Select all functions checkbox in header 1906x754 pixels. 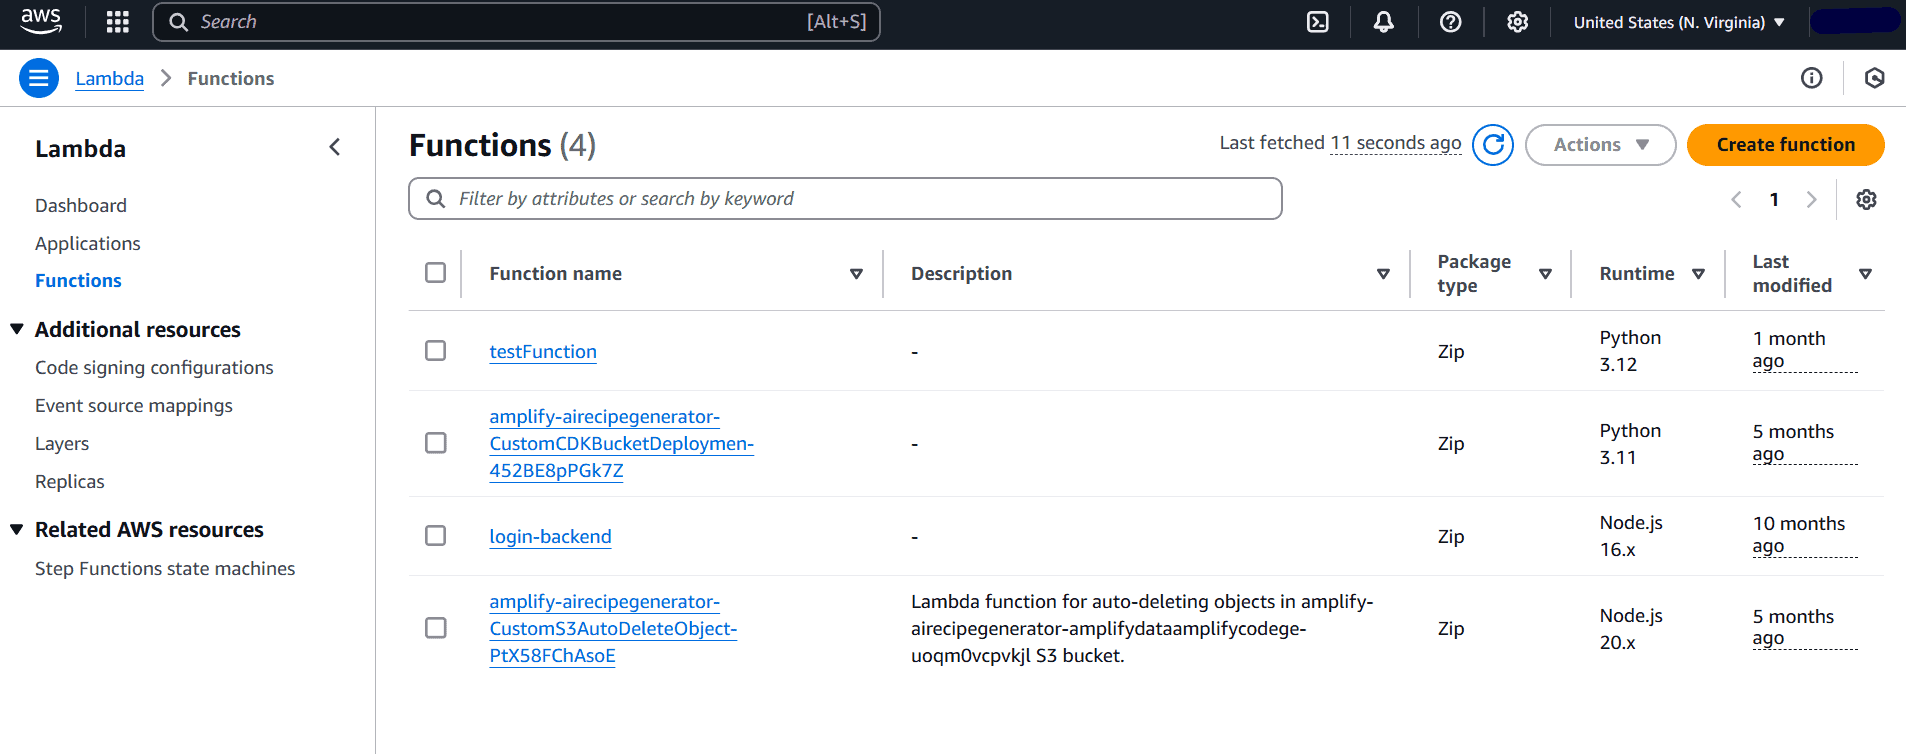(435, 272)
